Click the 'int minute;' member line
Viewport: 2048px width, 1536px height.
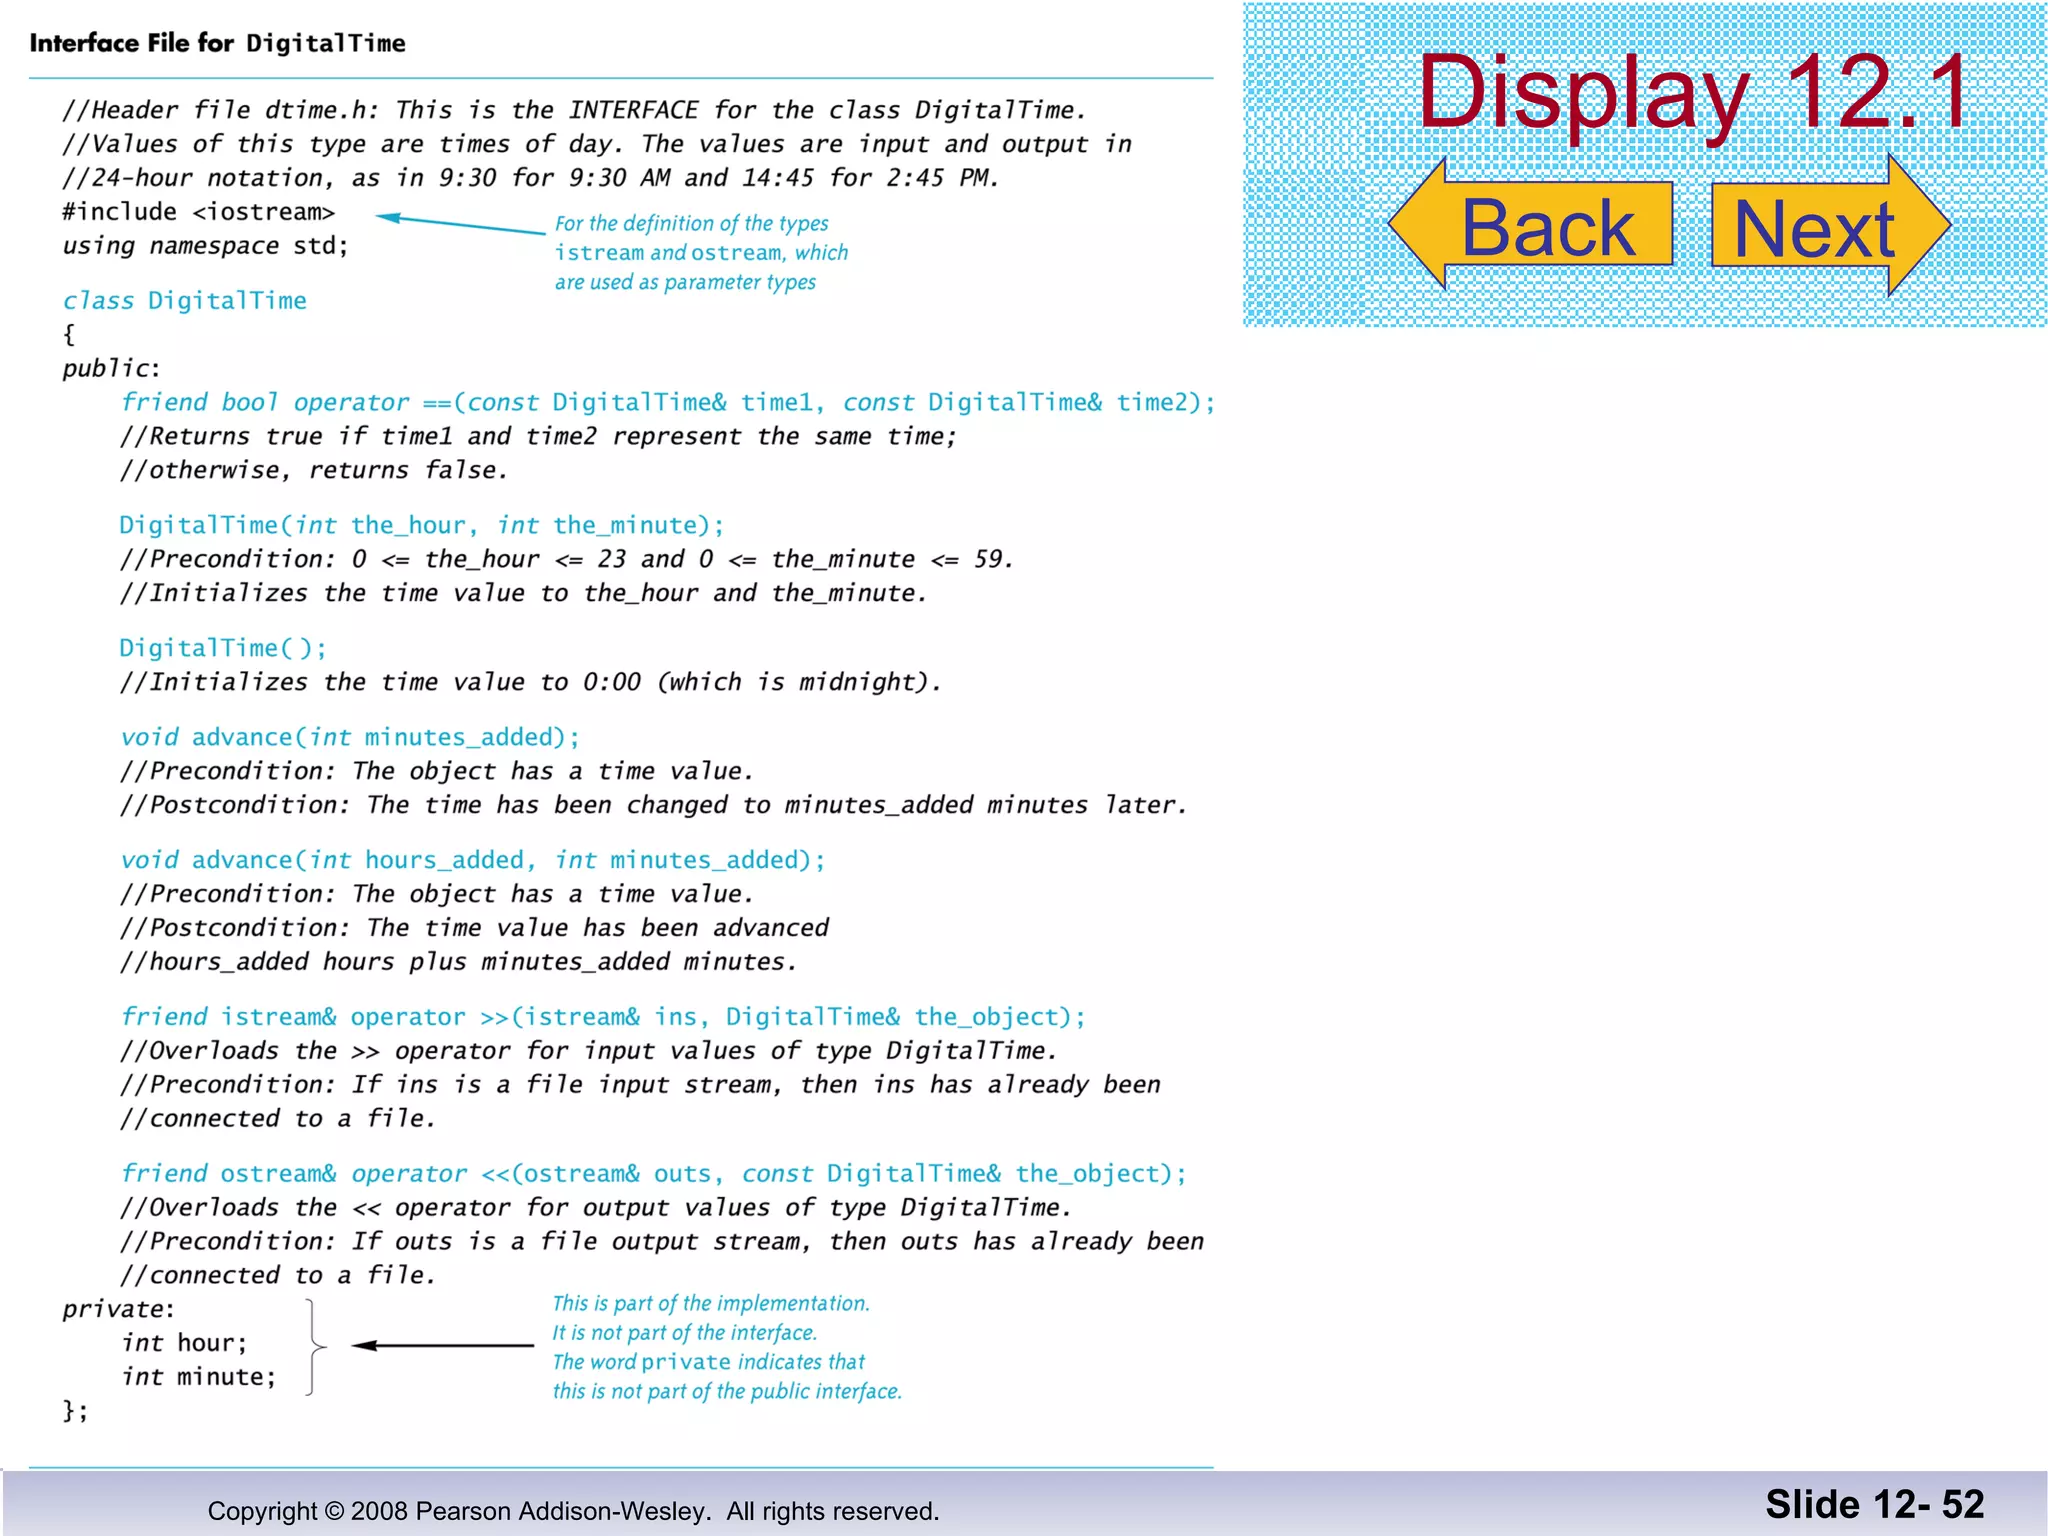tap(198, 1377)
